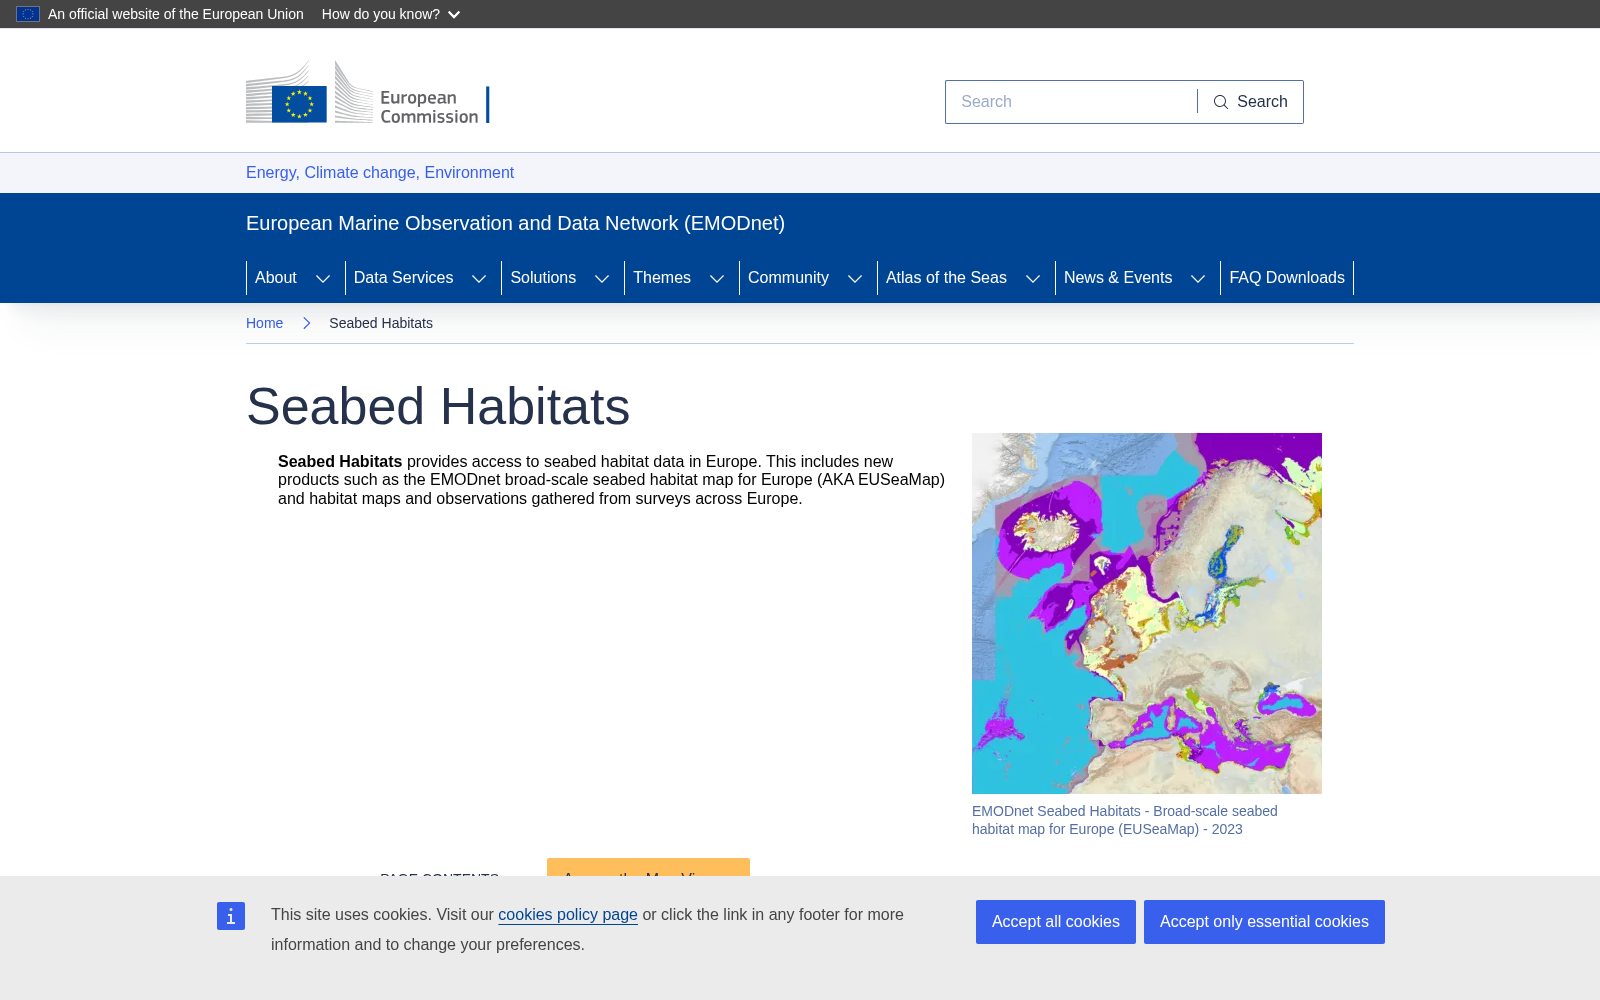Expand the Solutions submenu chevron
Image resolution: width=1600 pixels, height=1000 pixels.
coord(602,278)
